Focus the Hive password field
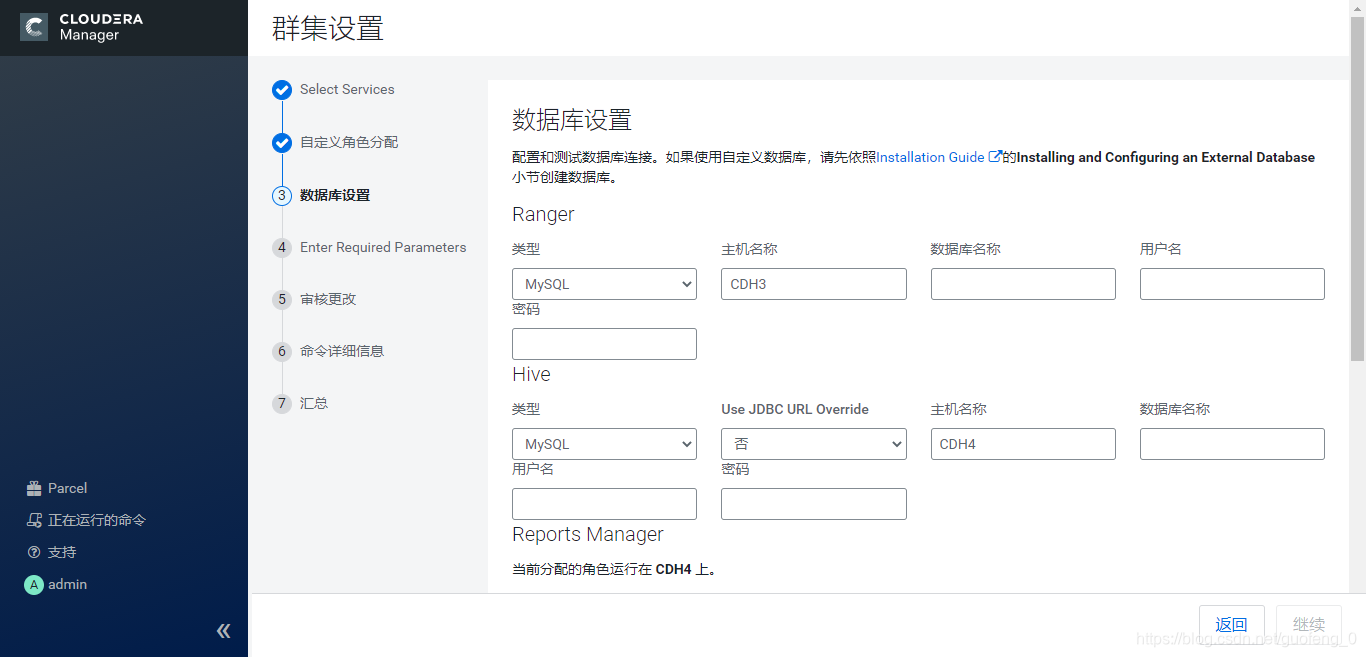 [x=814, y=504]
